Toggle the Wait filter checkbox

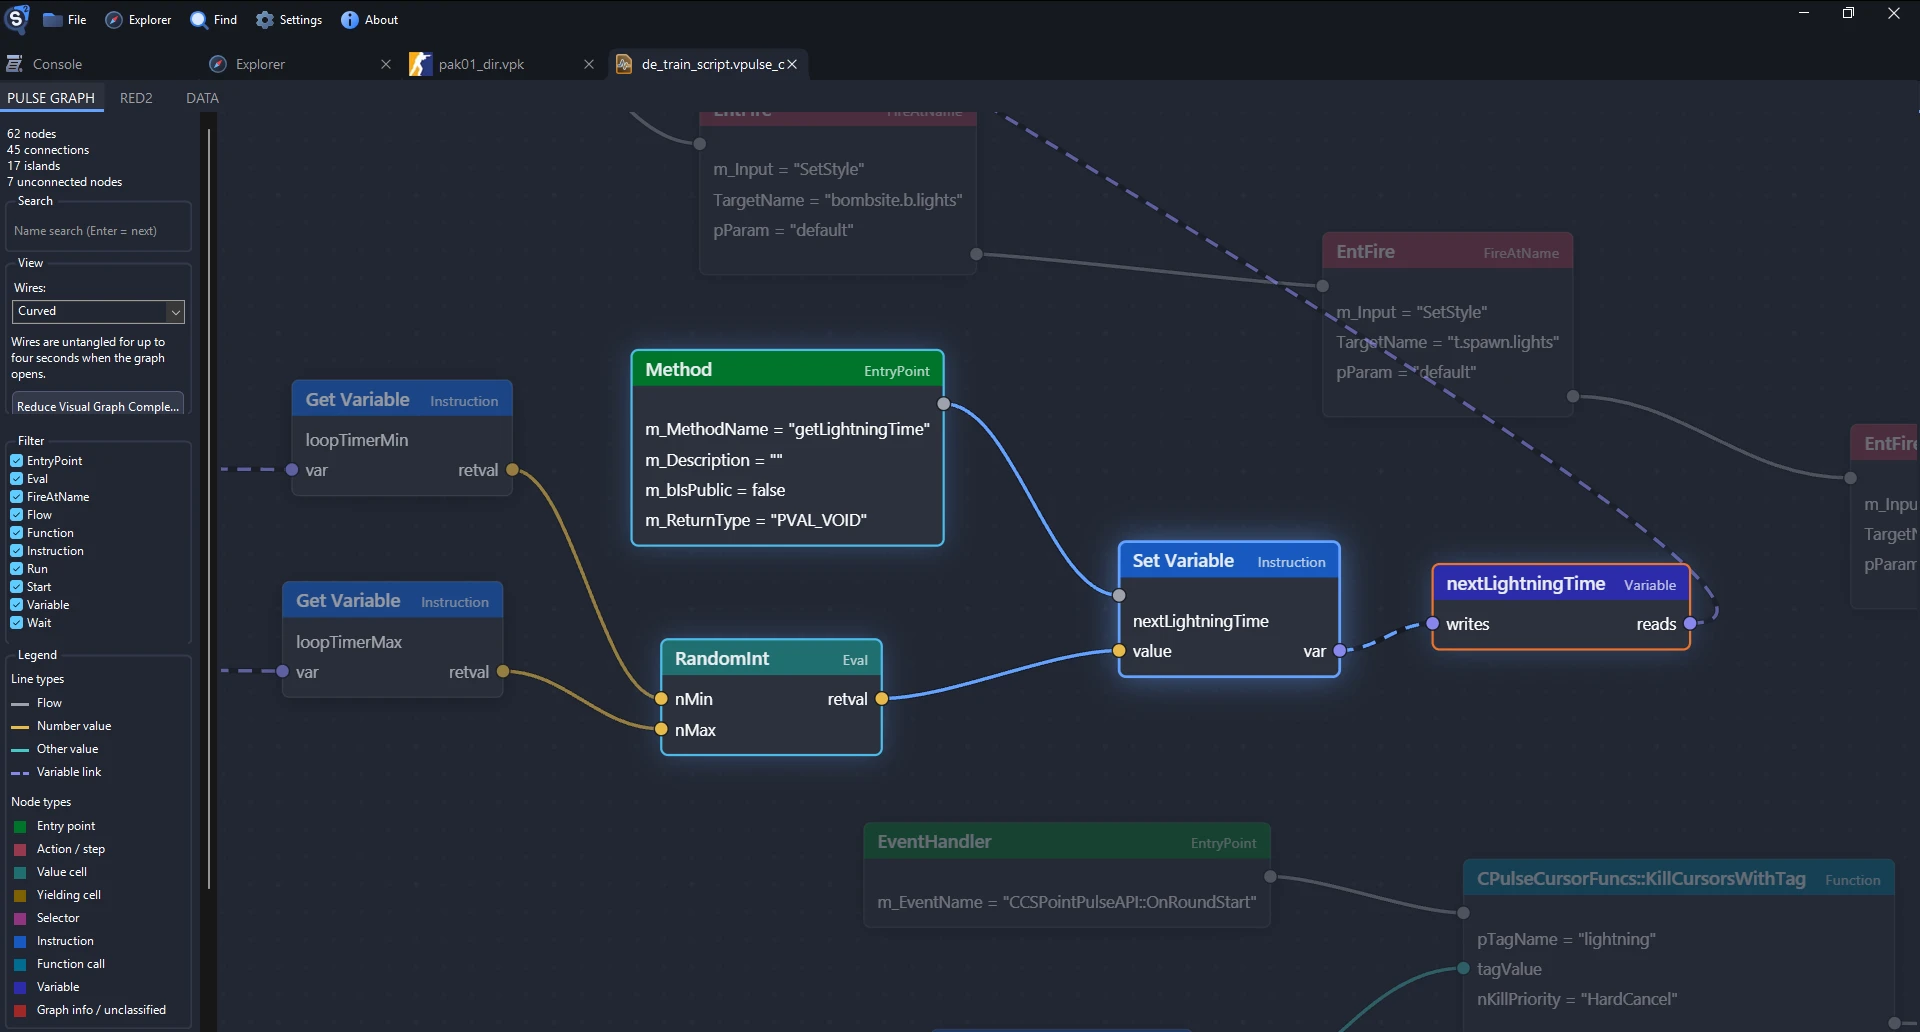pyautogui.click(x=17, y=623)
